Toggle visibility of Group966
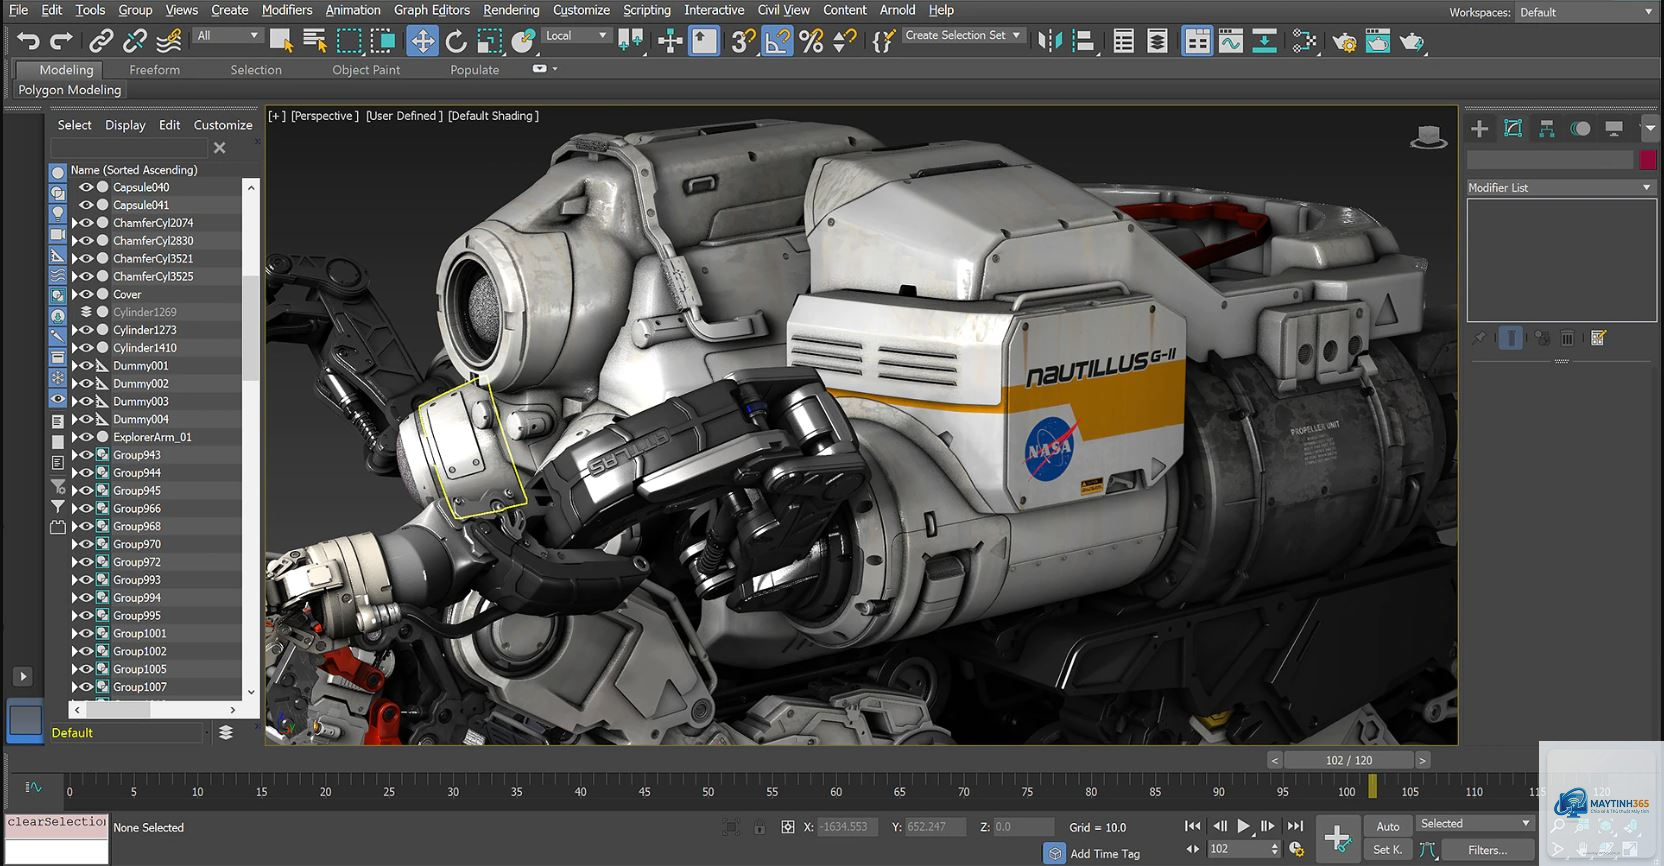 coord(86,508)
